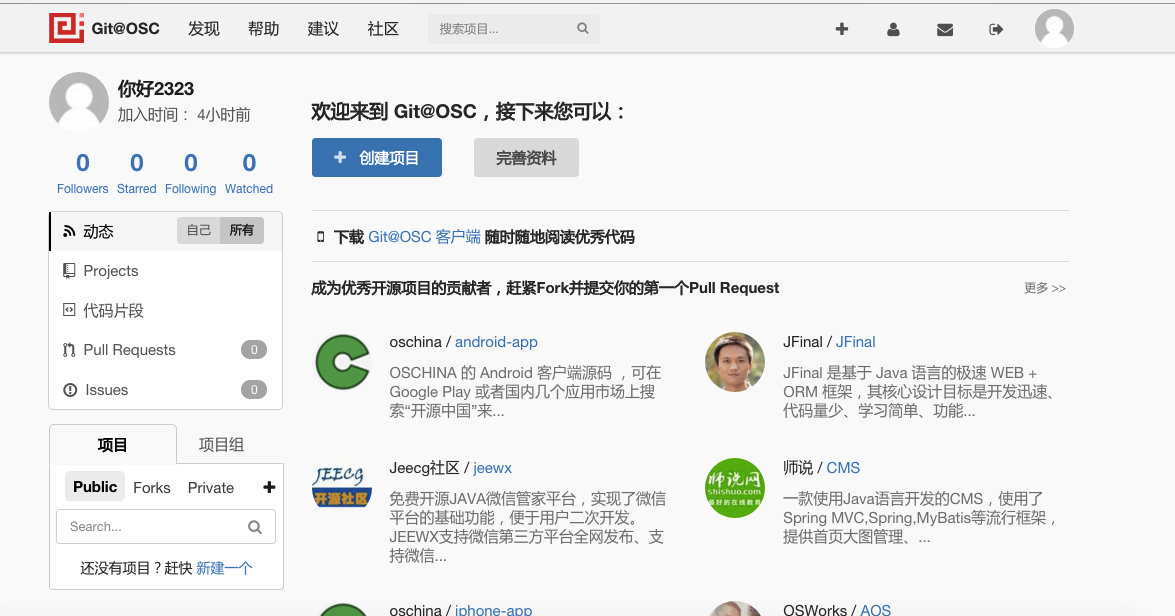Click the exclamation icon beside Issues

coord(70,390)
